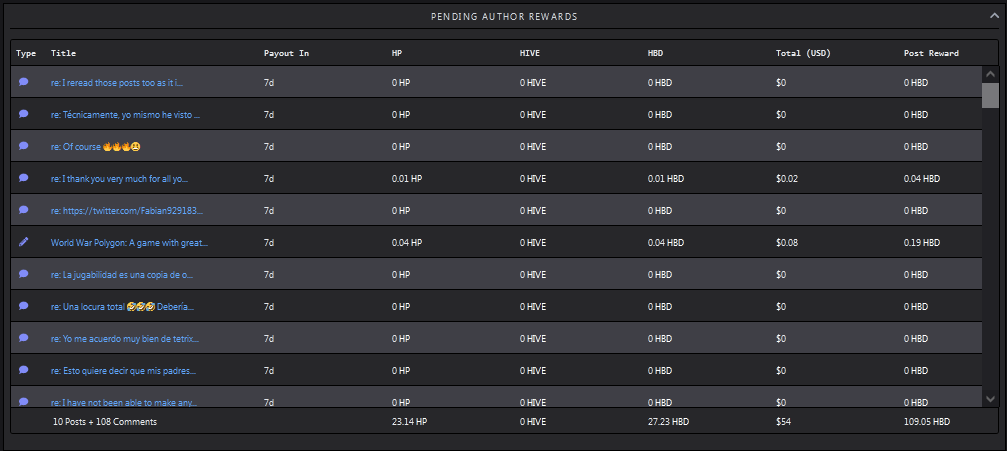The image size is (1007, 451).
Task: Open 're: Esto quiere decir que mis padres' link
Action: (x=123, y=371)
